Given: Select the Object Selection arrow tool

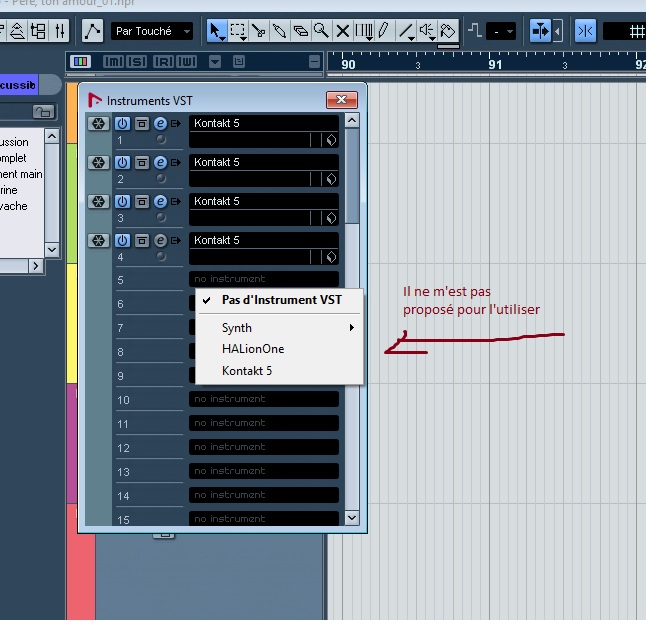Looking at the screenshot, I should [216, 31].
